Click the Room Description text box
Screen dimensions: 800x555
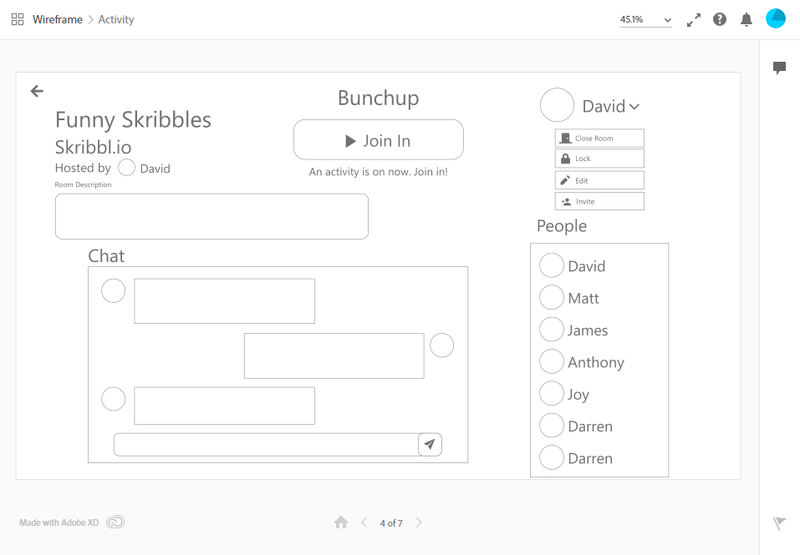click(x=212, y=216)
